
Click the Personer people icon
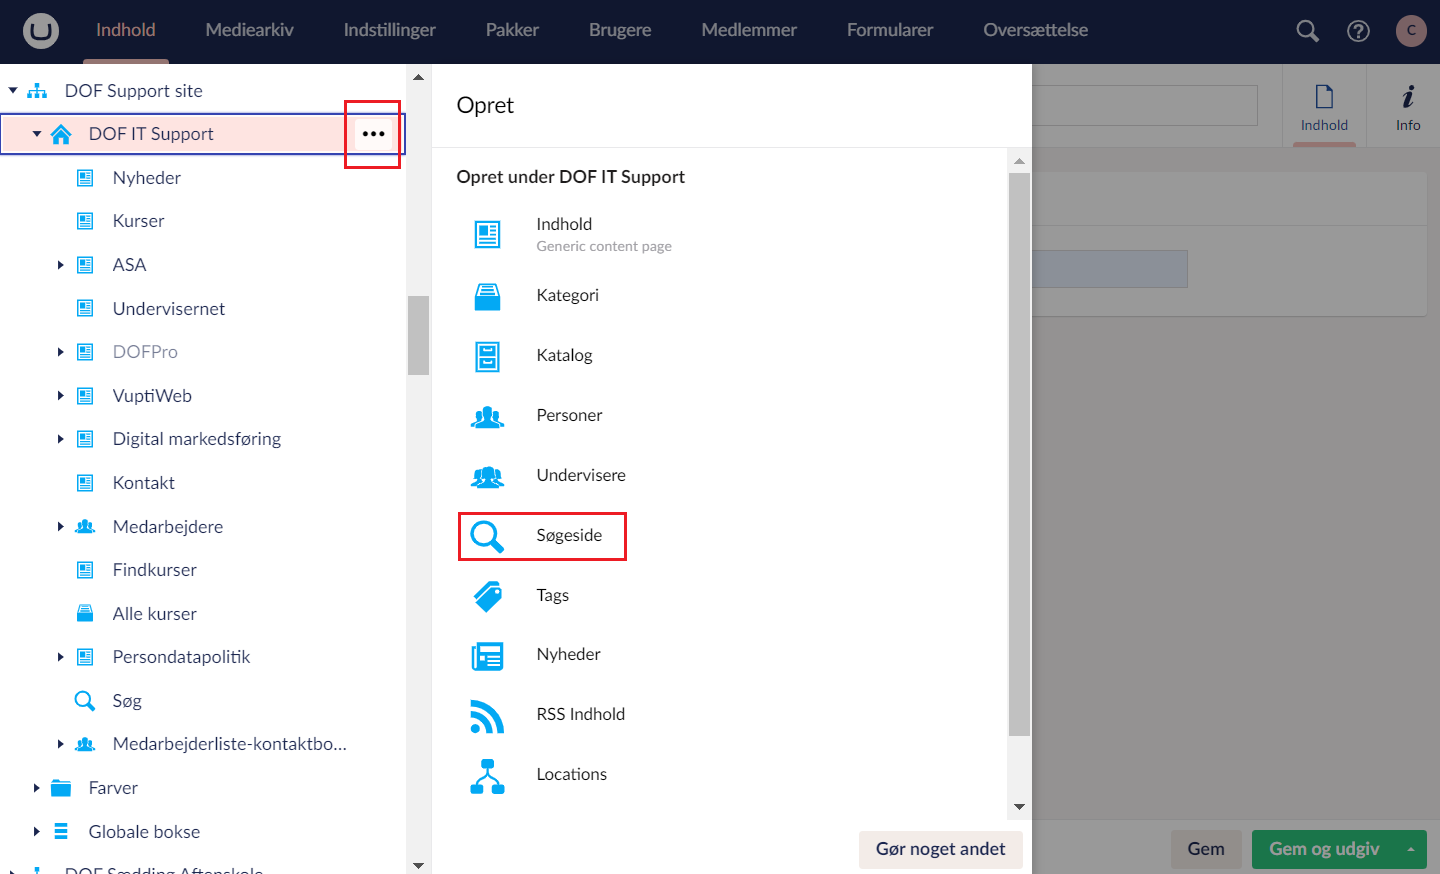[x=487, y=416]
